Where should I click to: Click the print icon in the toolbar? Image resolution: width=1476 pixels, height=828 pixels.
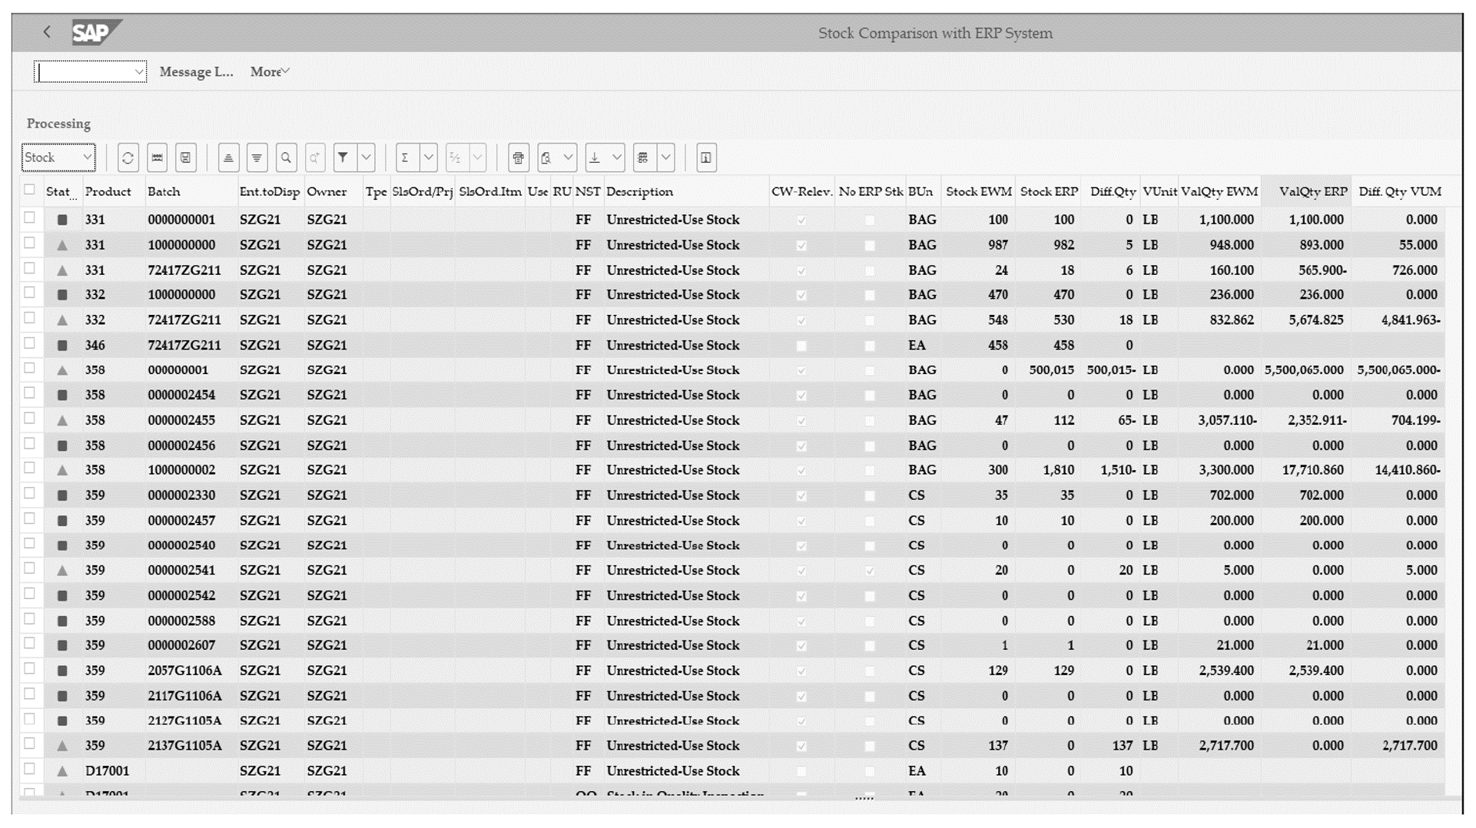tap(517, 157)
